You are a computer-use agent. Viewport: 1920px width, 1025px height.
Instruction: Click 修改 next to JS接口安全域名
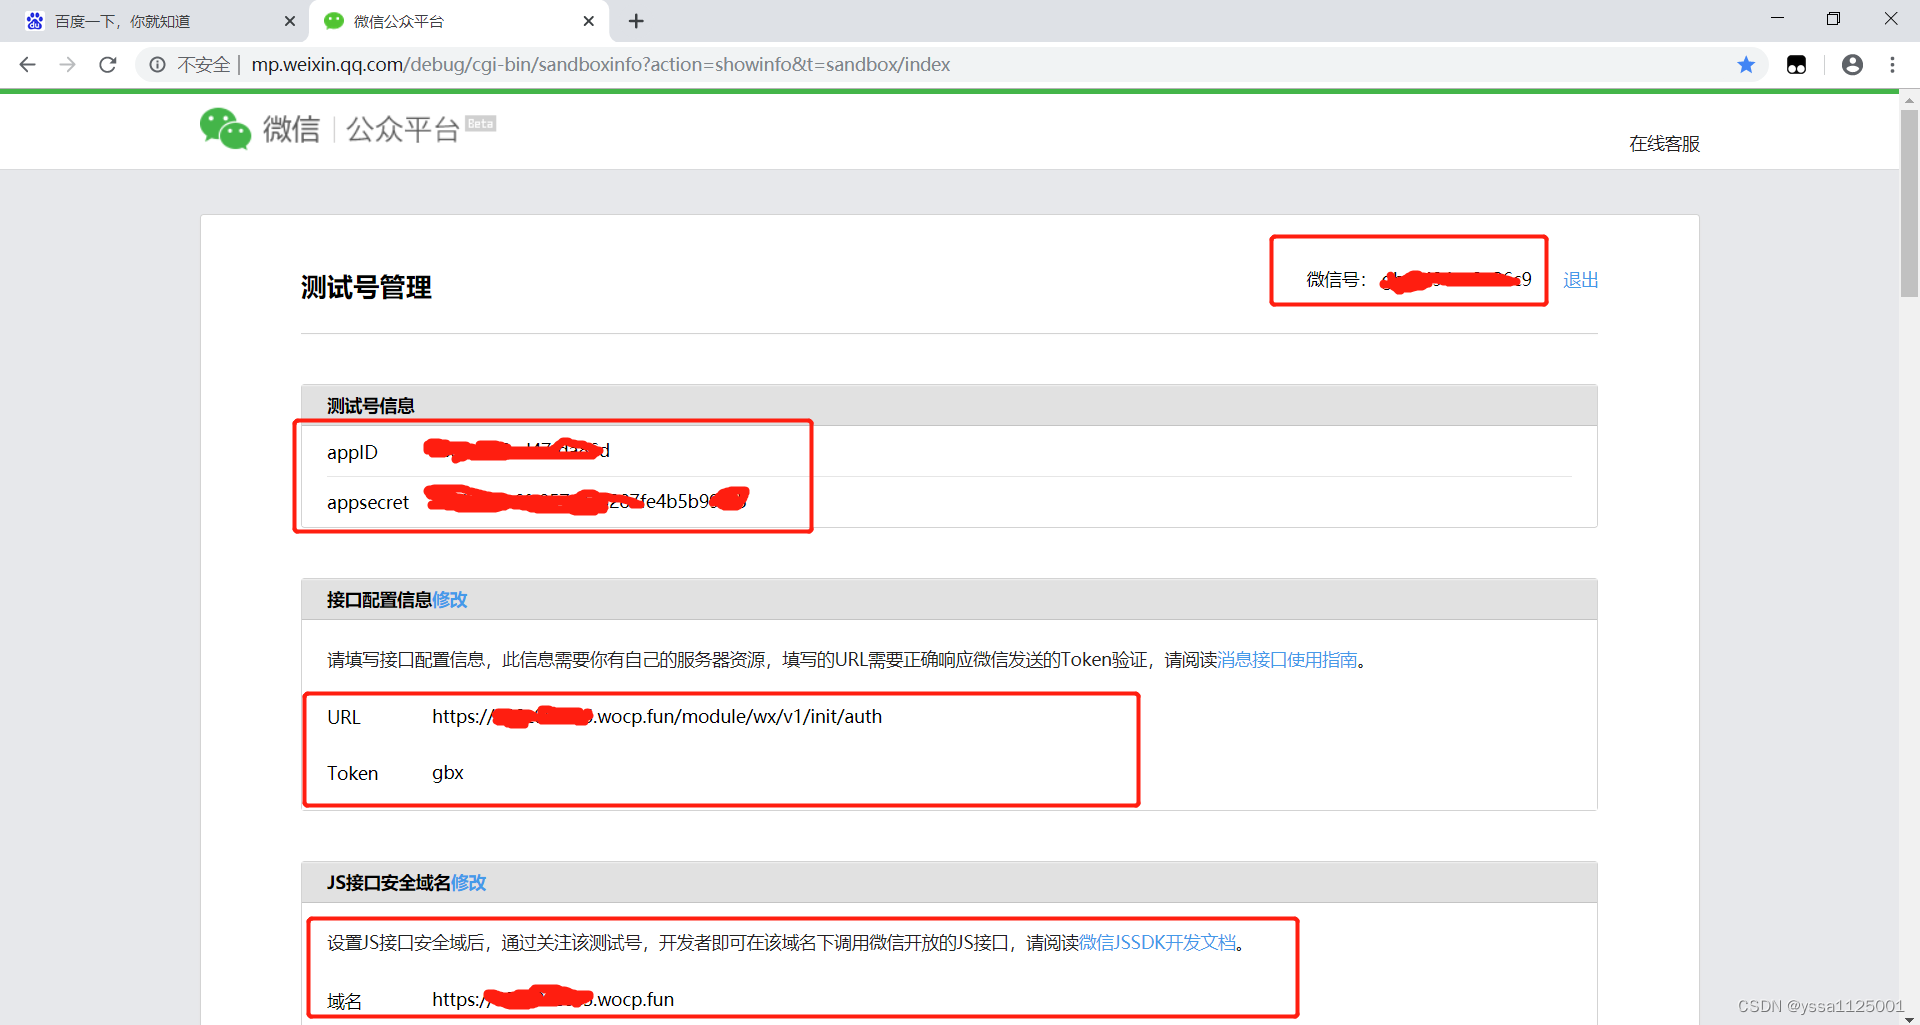[x=469, y=883]
